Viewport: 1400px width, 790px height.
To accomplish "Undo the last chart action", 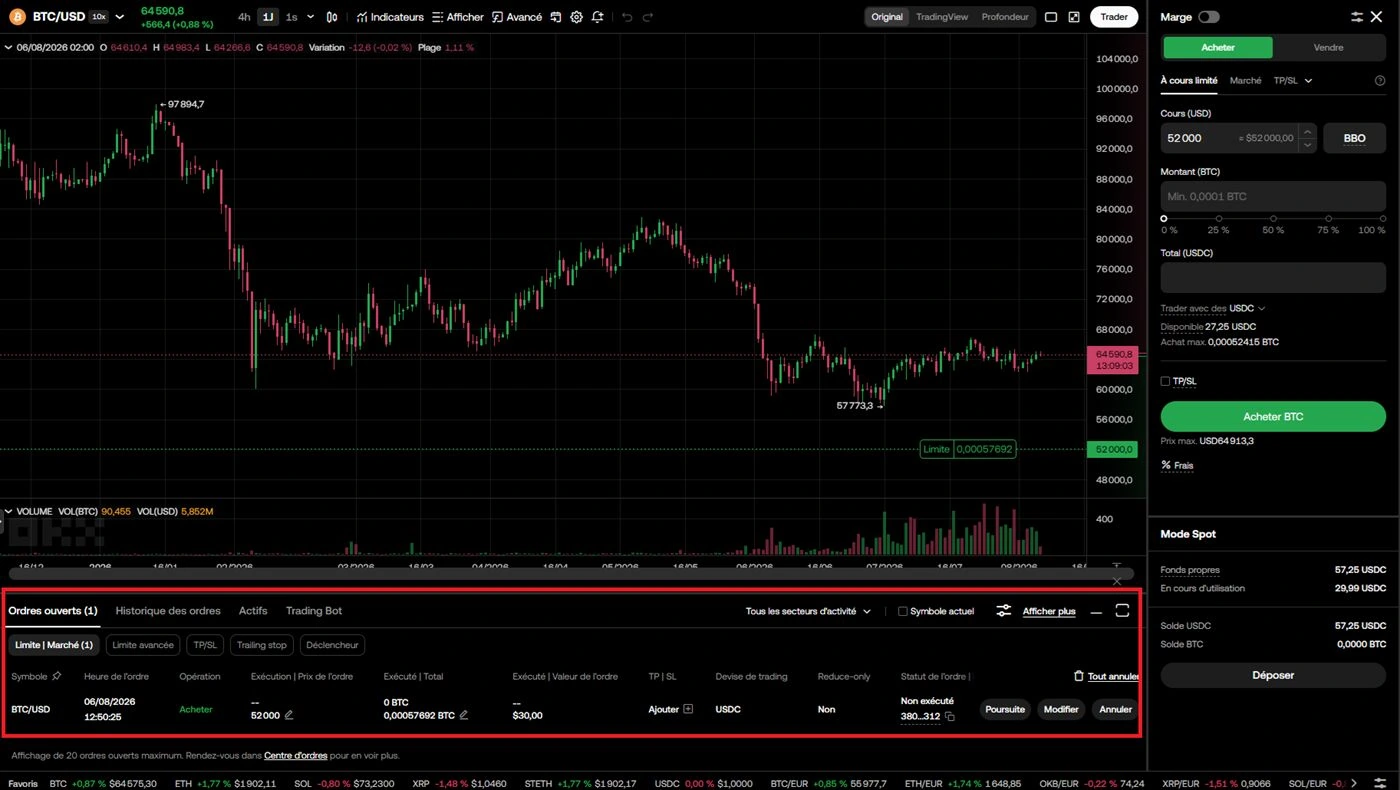I will [627, 17].
